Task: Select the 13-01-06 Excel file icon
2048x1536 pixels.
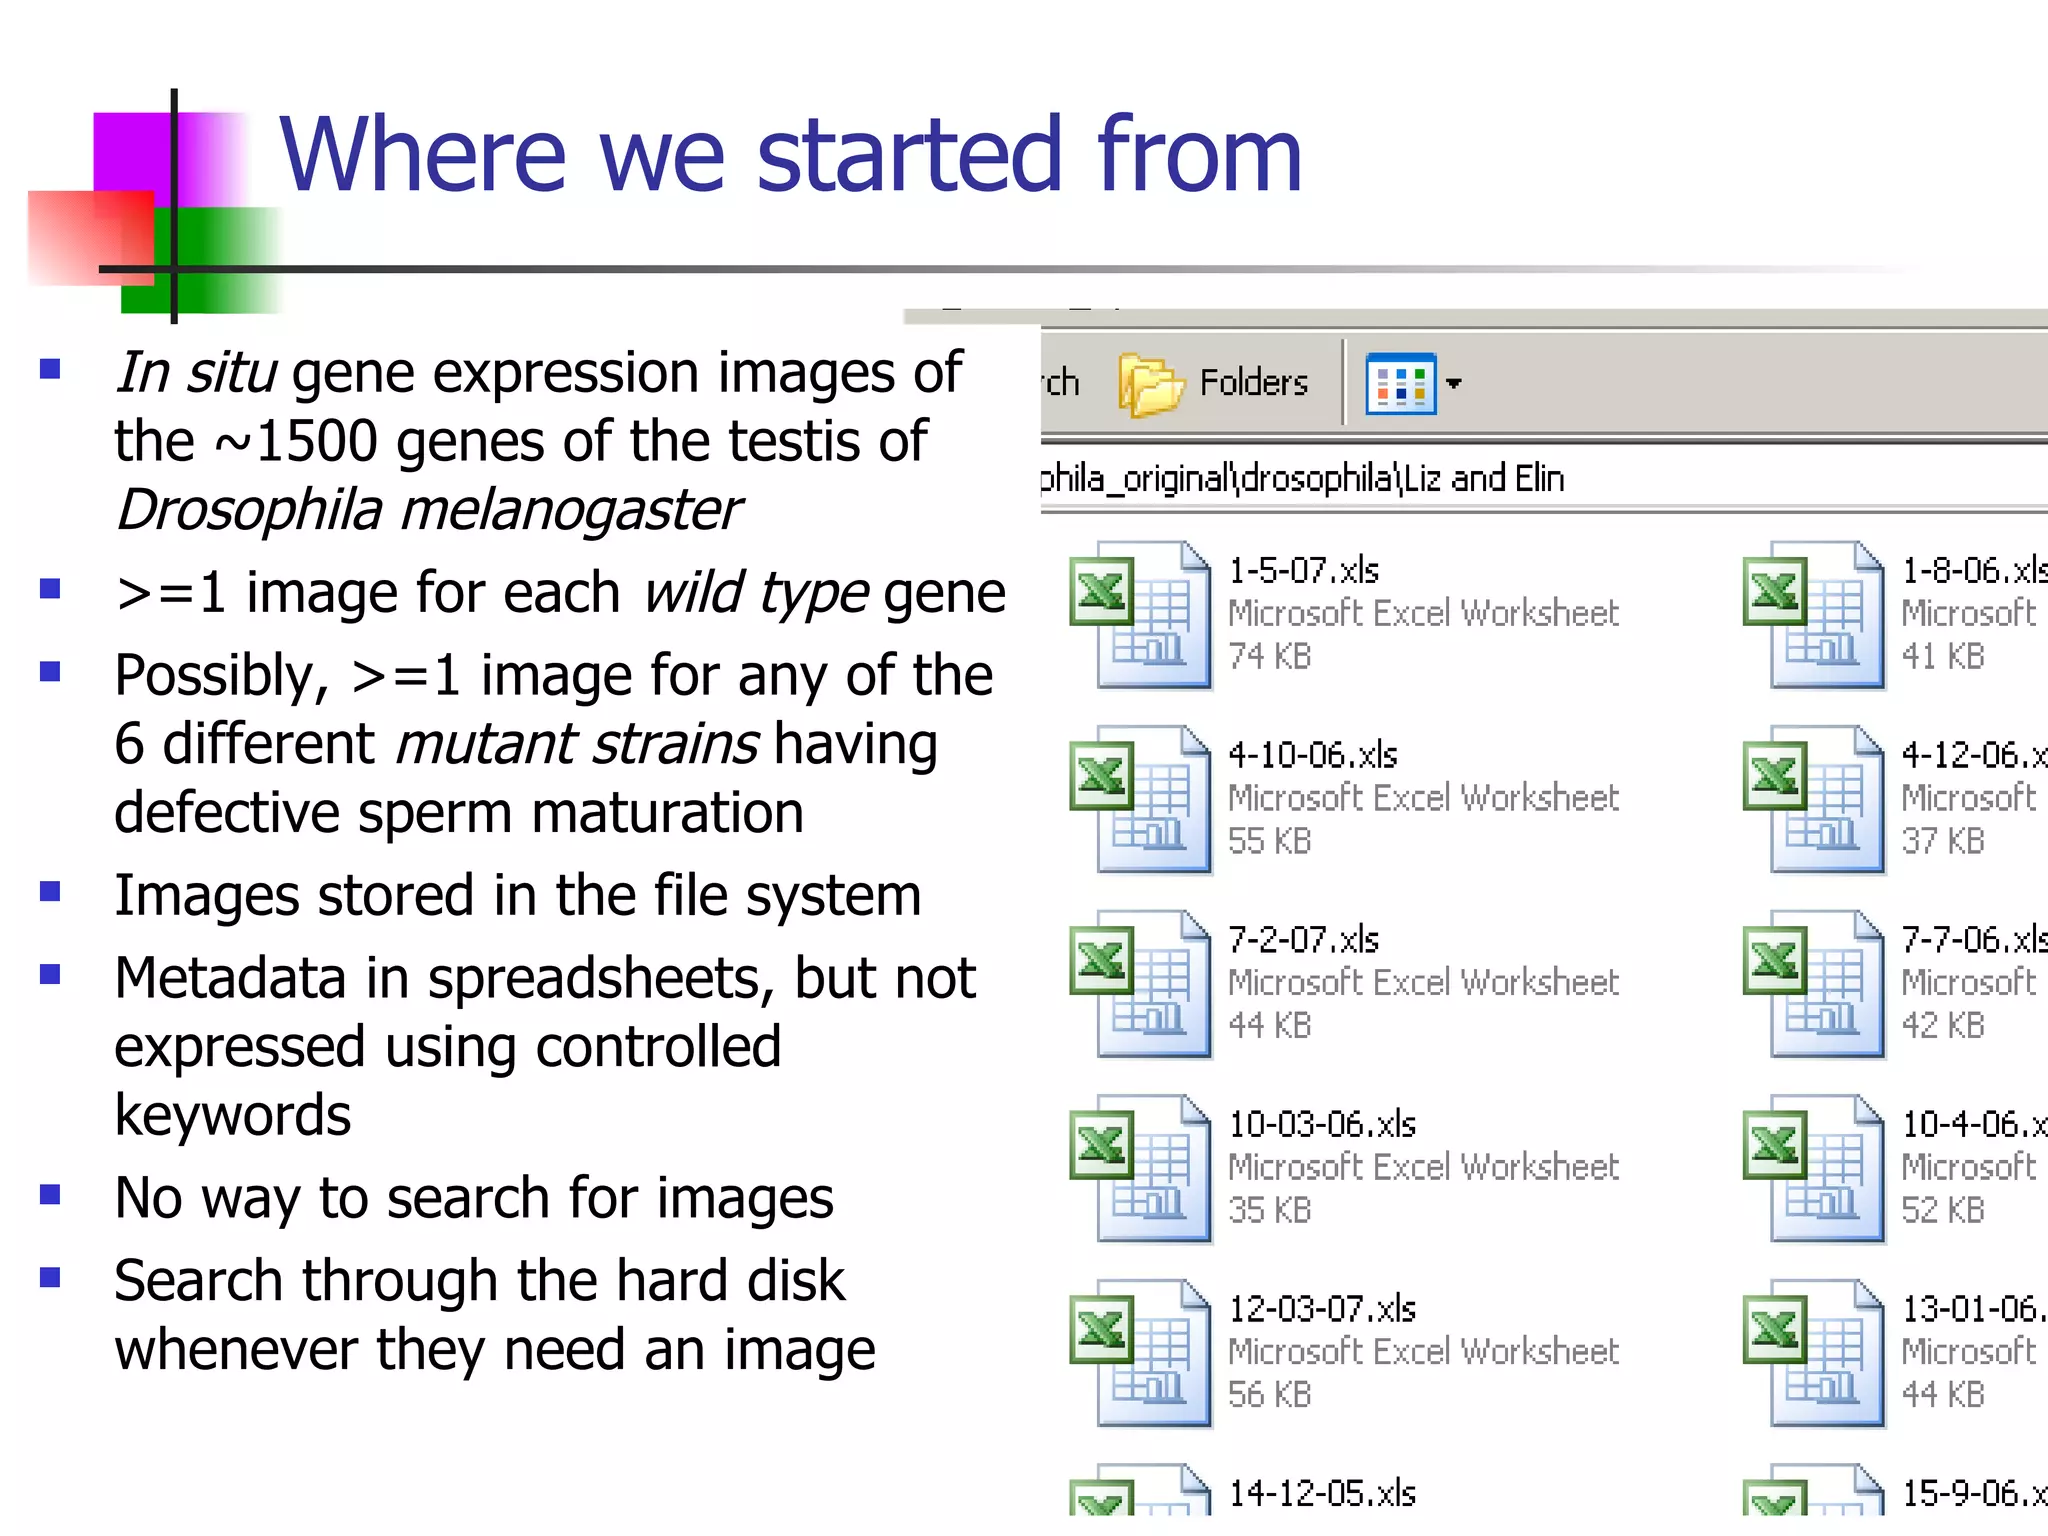Action: tap(1814, 1353)
